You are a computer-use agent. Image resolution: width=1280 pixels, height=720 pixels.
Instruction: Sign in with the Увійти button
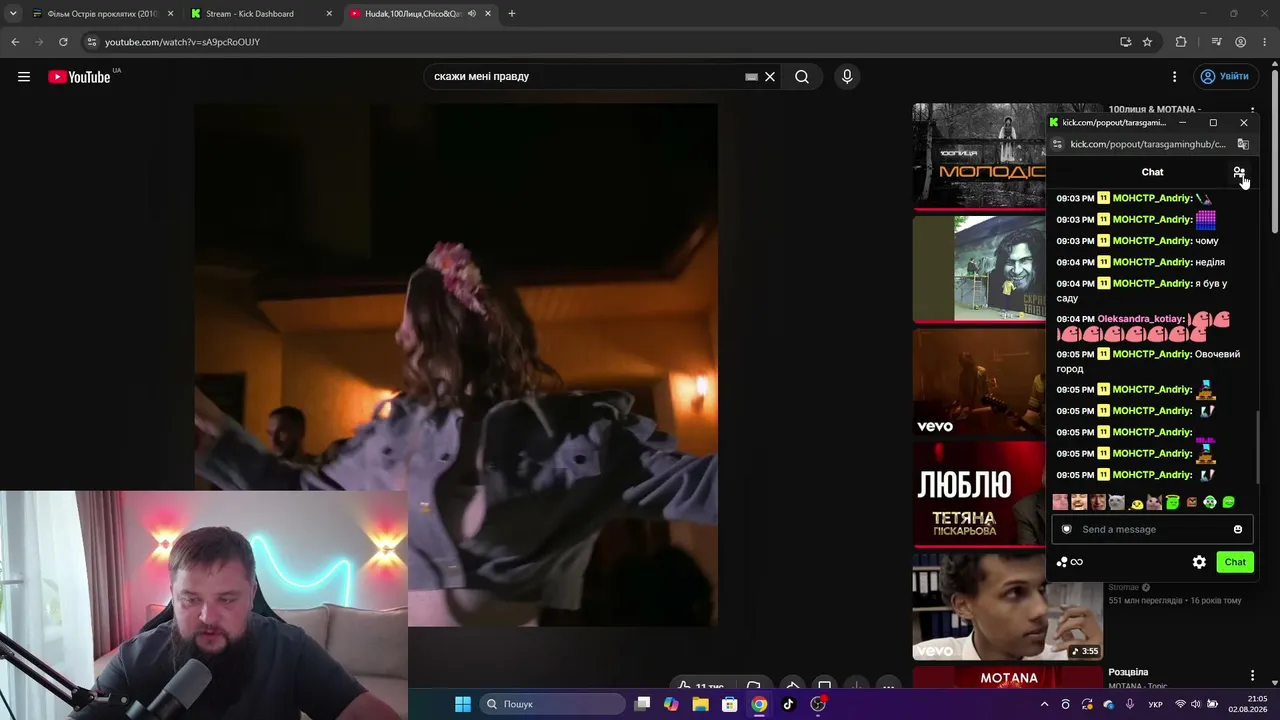pos(1225,77)
